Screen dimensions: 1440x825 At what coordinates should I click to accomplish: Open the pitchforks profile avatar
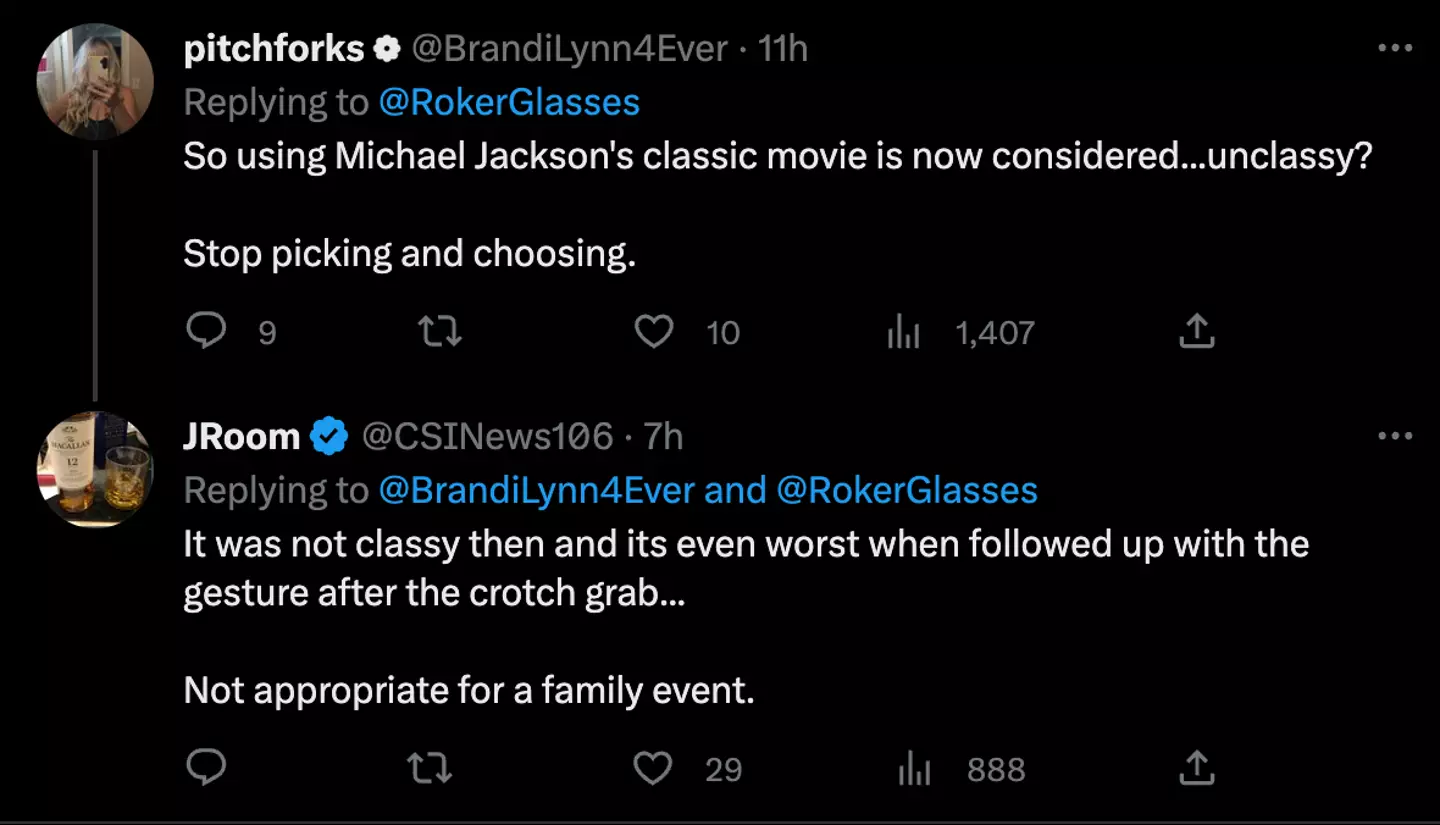point(95,80)
